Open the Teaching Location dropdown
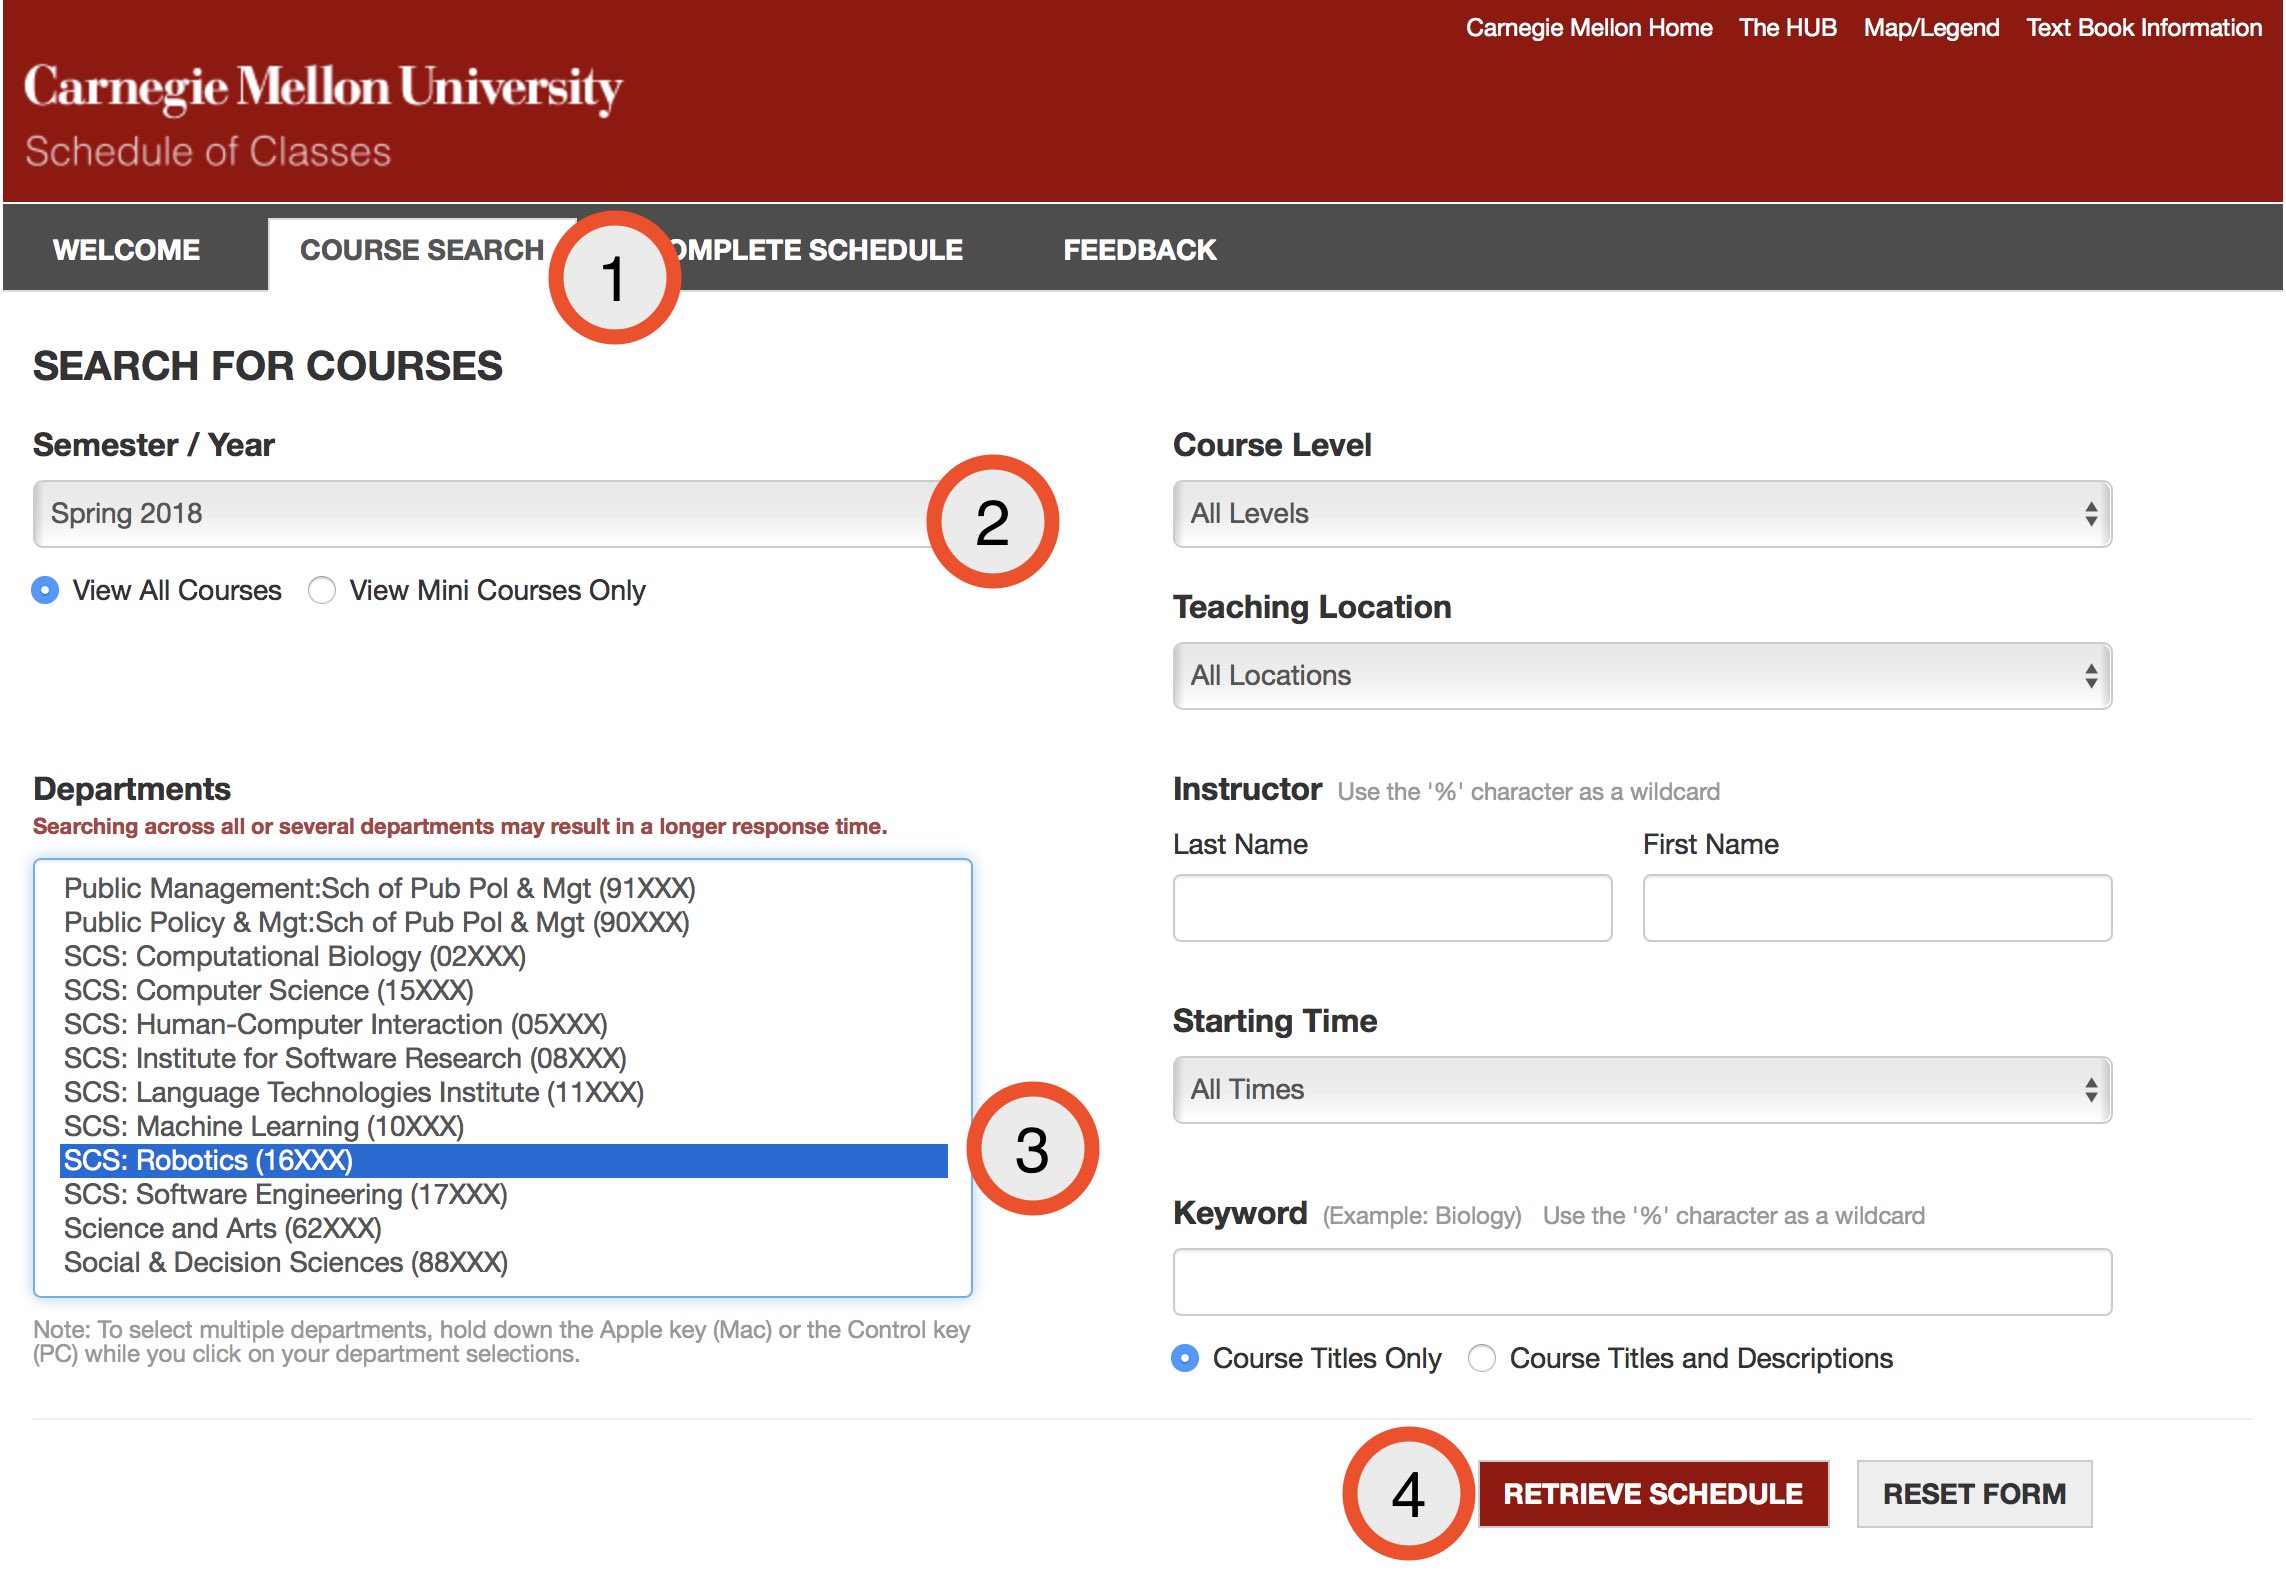The height and width of the screenshot is (1576, 2286). pos(1641,676)
